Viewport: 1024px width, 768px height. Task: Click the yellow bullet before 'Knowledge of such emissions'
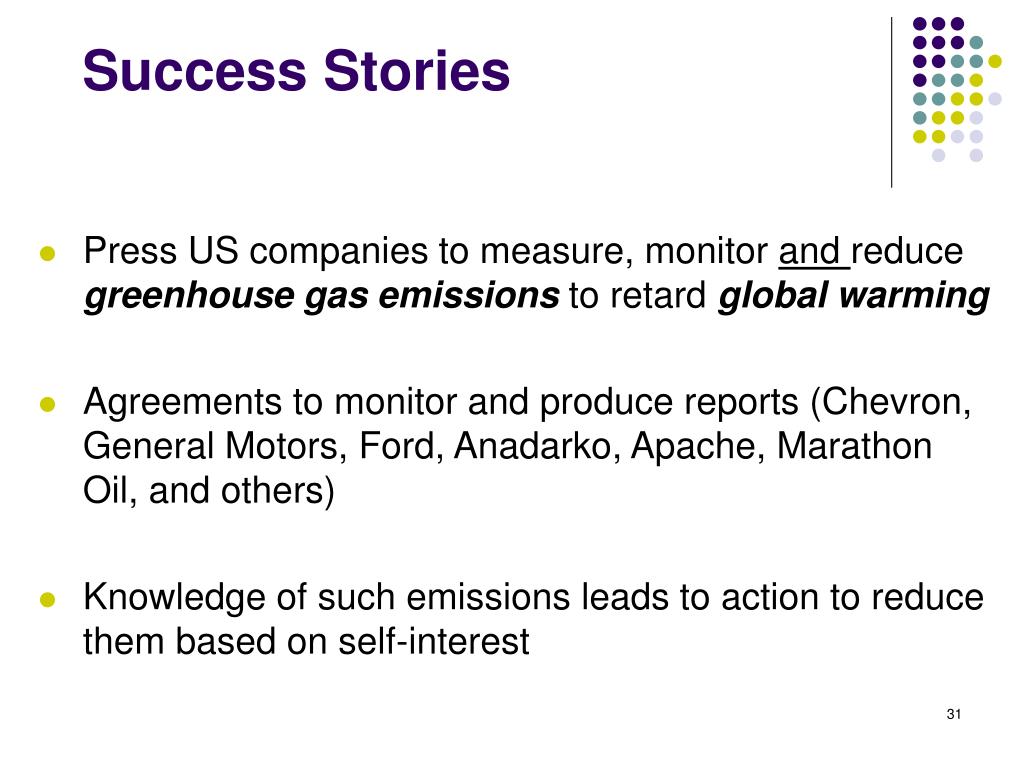coord(48,600)
